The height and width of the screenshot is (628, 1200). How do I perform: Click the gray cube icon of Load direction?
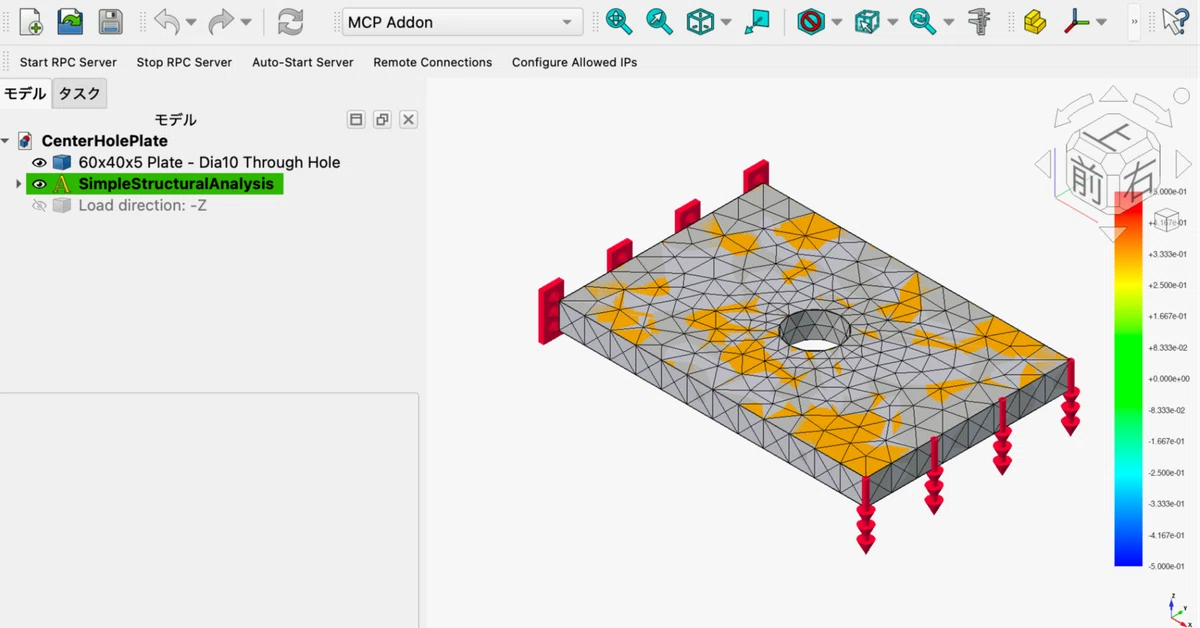point(62,205)
